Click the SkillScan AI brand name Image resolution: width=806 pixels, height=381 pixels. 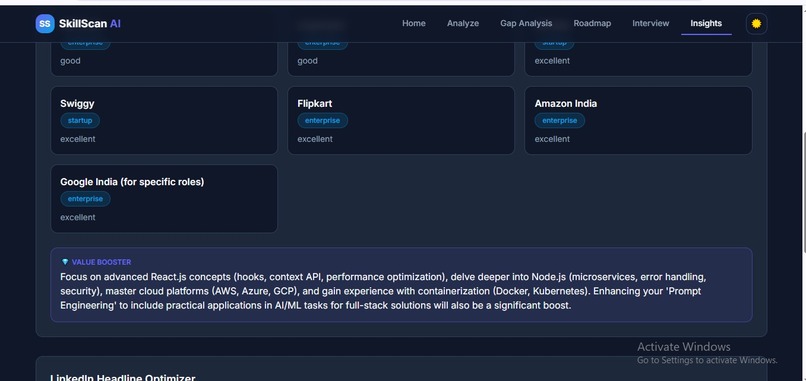[90, 24]
